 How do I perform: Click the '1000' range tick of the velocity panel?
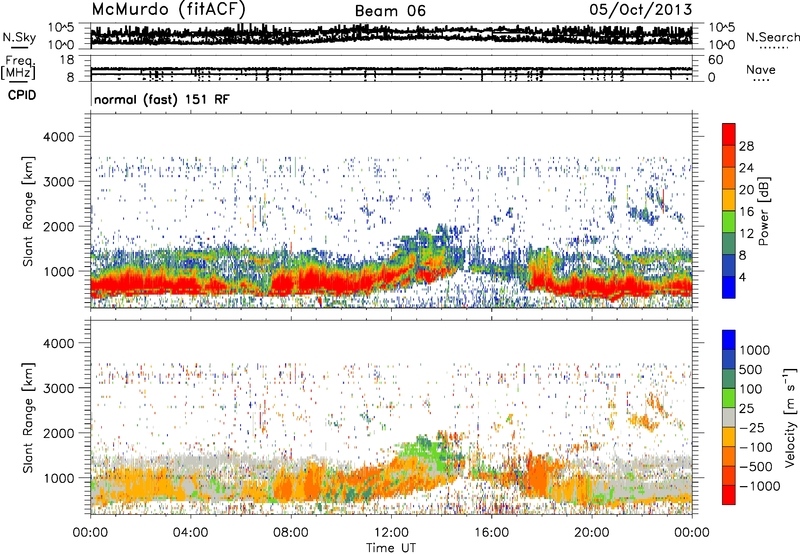pos(58,478)
